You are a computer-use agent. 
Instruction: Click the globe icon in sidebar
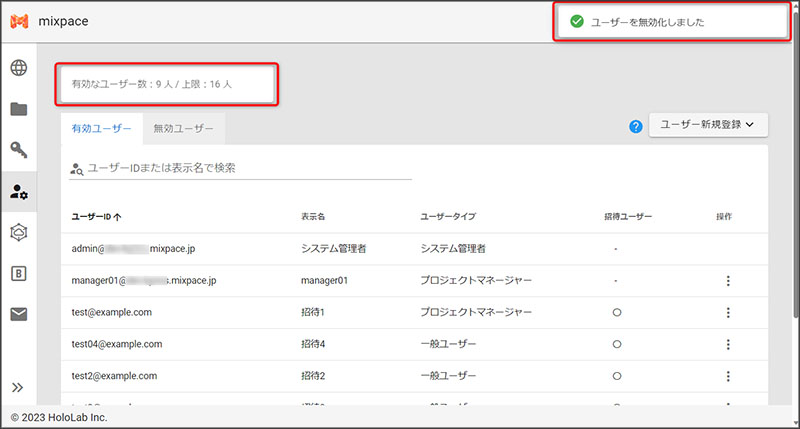(x=19, y=69)
